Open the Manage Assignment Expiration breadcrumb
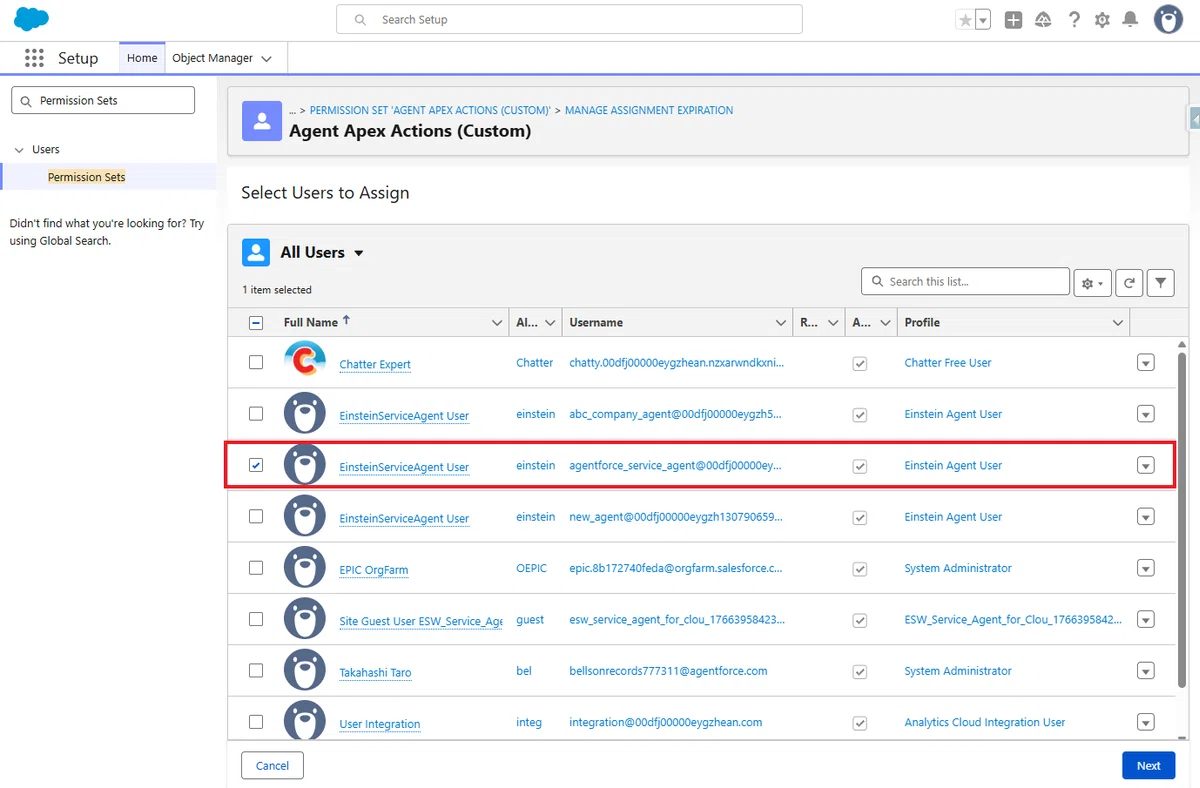1200x788 pixels. [649, 110]
